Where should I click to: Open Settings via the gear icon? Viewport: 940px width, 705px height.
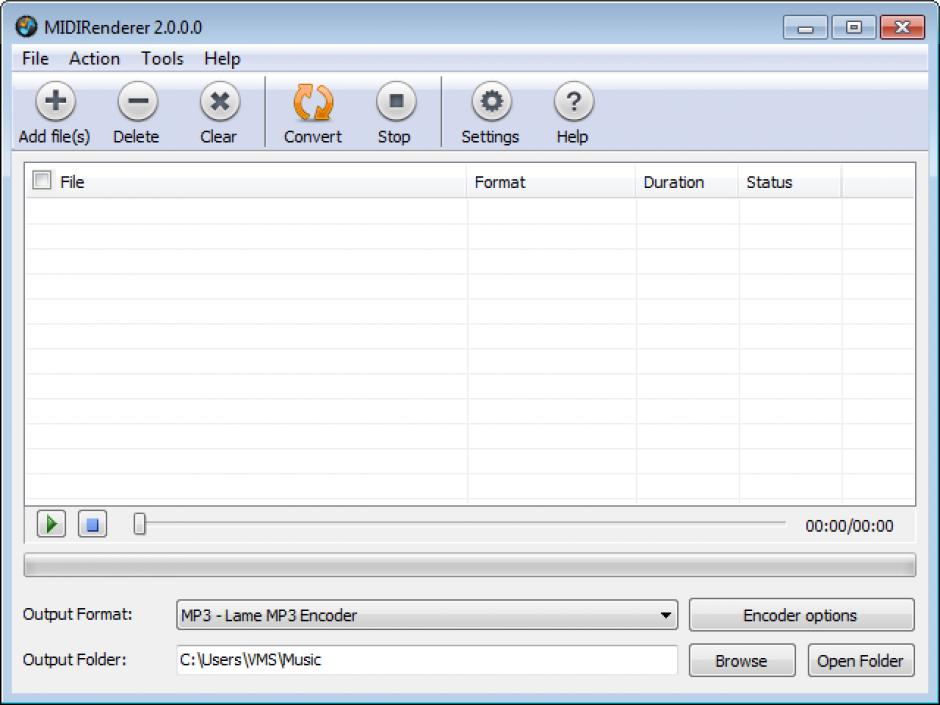pyautogui.click(x=490, y=102)
